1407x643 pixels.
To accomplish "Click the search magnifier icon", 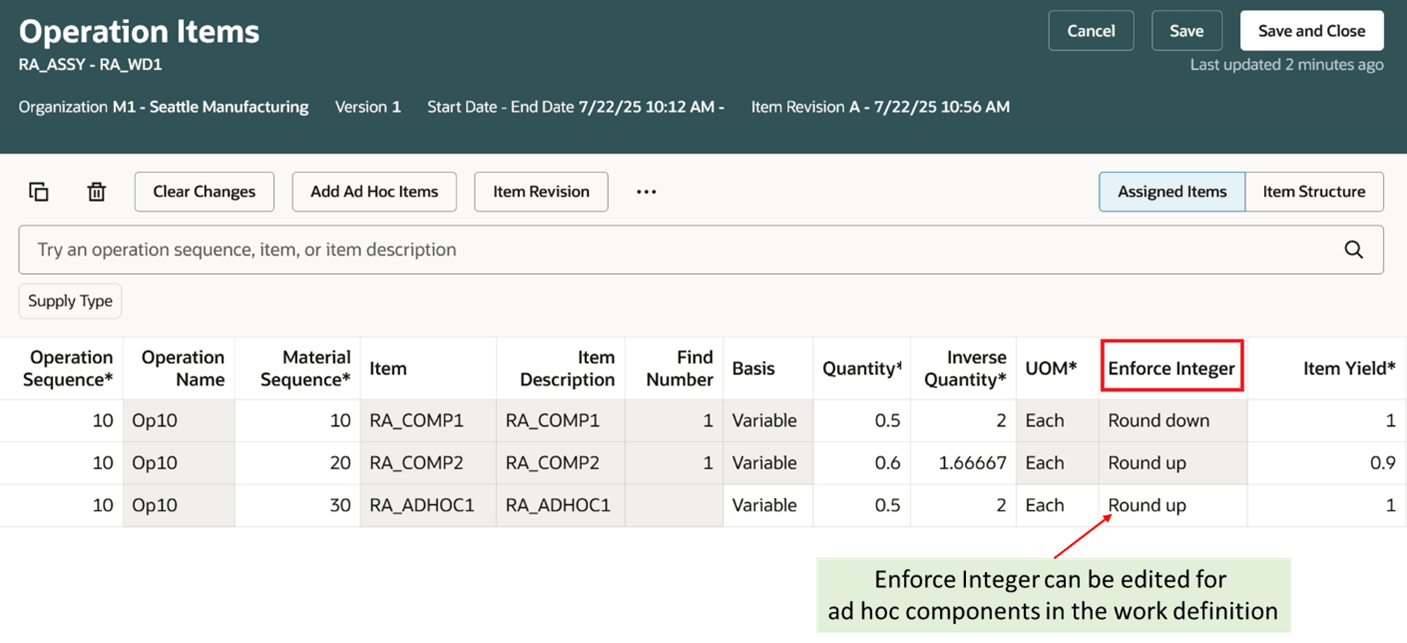I will coord(1353,249).
